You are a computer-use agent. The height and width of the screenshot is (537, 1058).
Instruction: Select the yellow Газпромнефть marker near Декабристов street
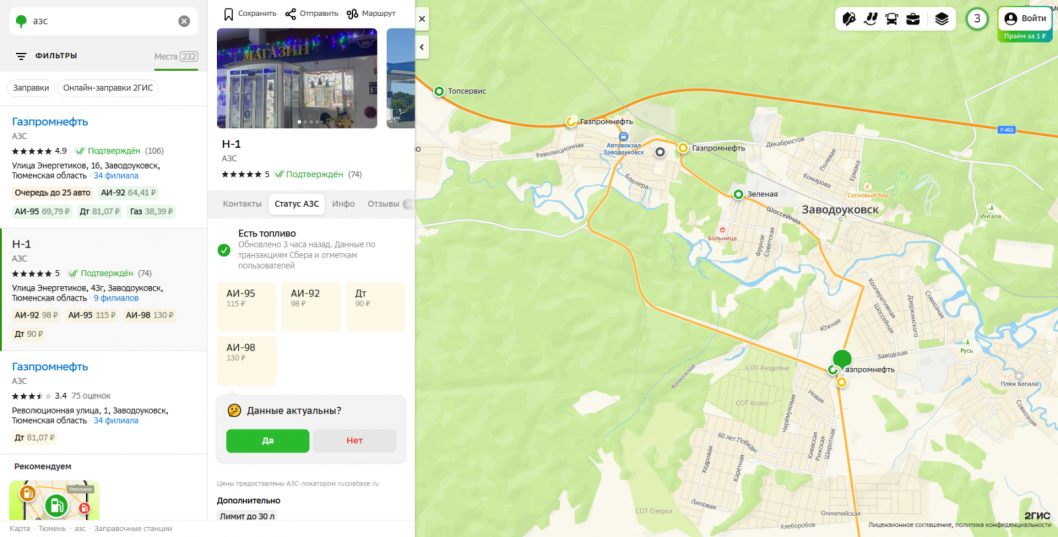tap(683, 148)
